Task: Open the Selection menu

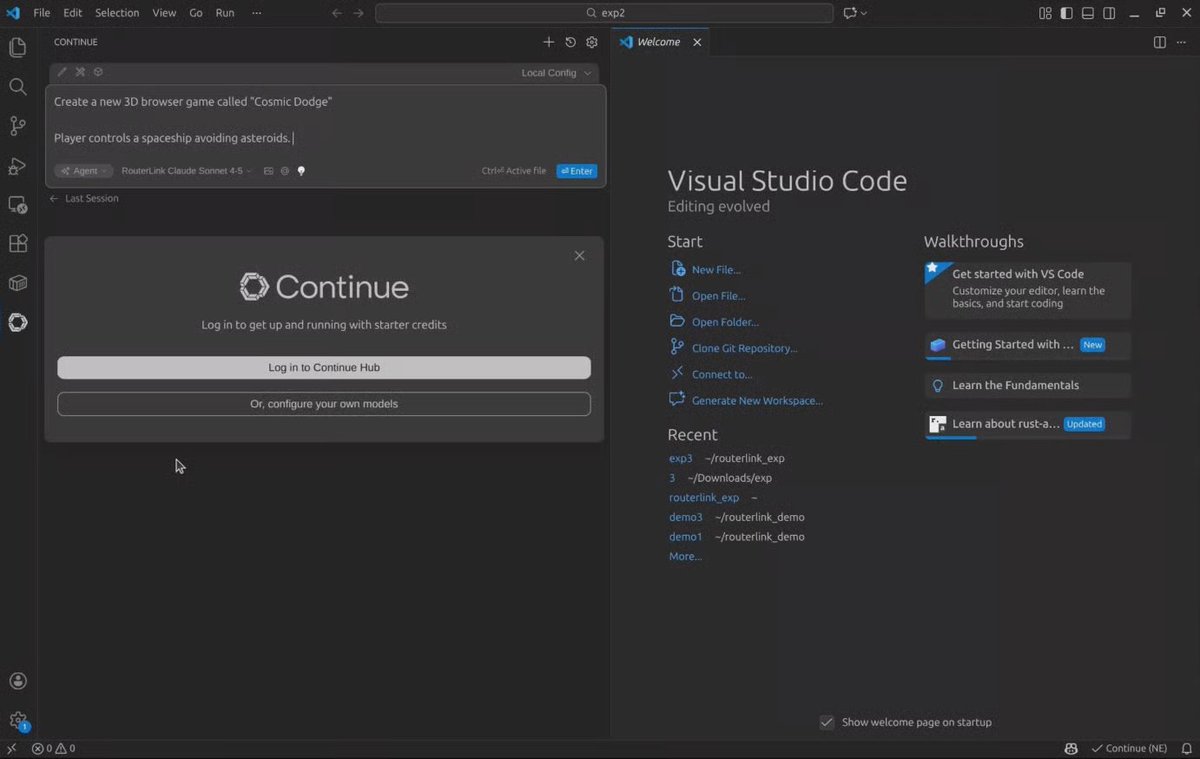Action: click(117, 13)
